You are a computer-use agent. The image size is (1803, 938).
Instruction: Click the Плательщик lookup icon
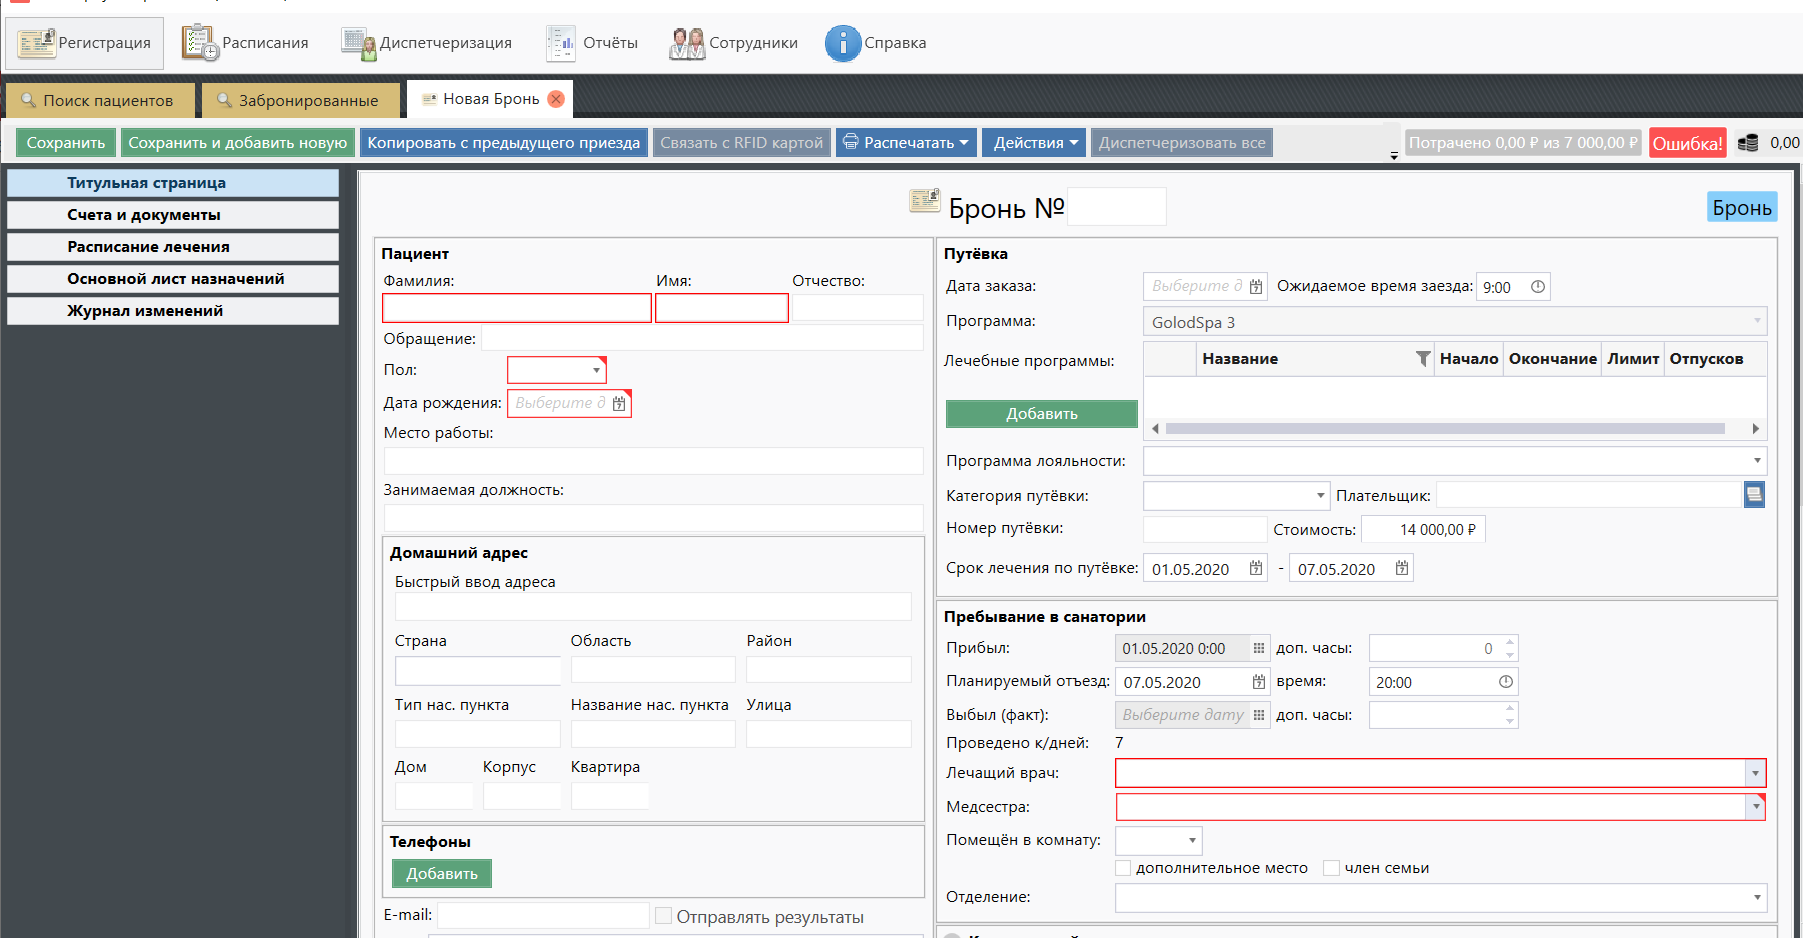(x=1754, y=495)
